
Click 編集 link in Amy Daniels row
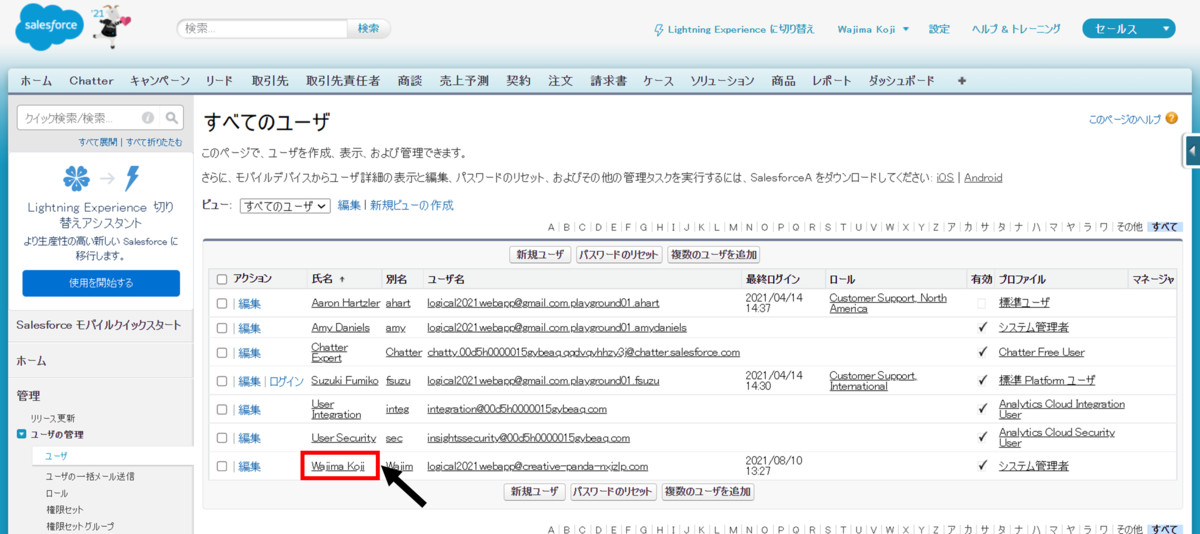pos(249,328)
